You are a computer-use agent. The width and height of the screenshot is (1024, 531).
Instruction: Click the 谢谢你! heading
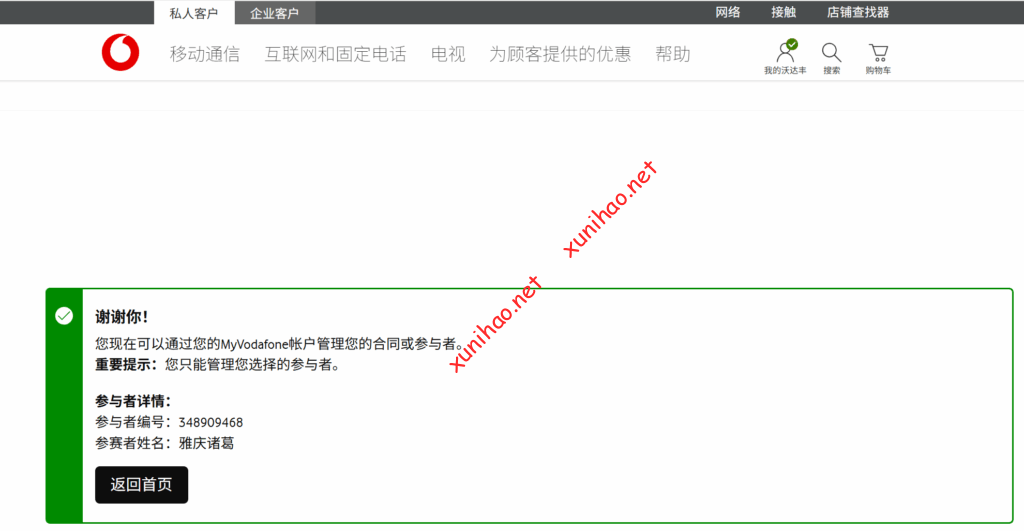(122, 317)
